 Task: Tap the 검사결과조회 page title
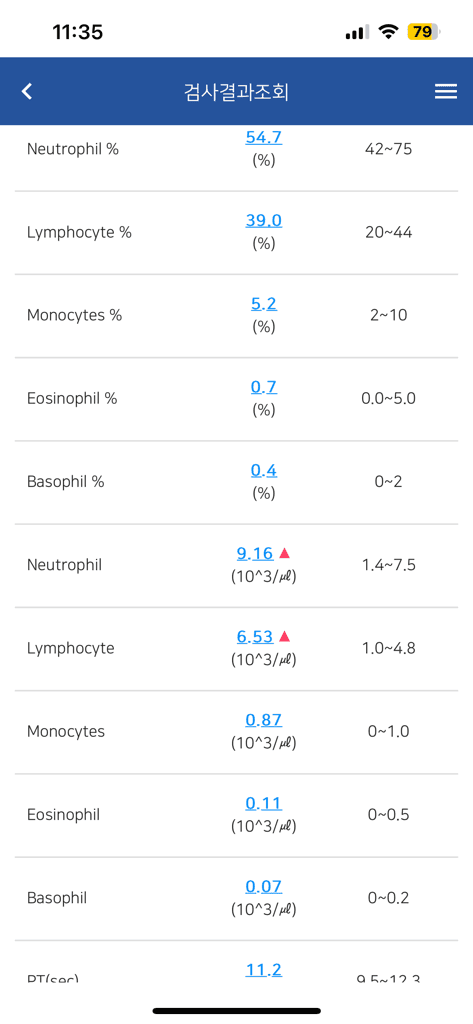[x=236, y=92]
